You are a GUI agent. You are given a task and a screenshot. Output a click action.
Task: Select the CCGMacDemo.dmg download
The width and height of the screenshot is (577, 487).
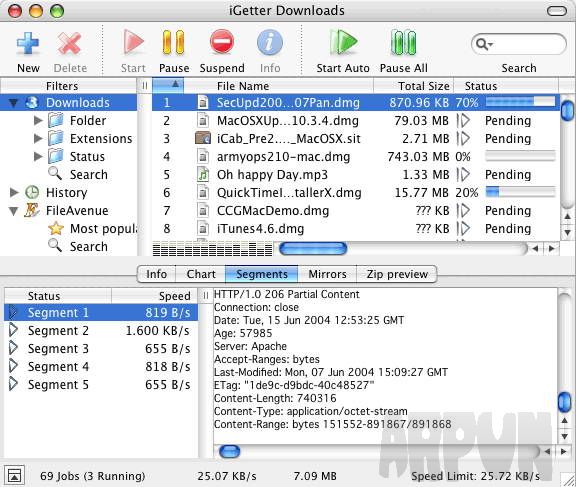[x=356, y=211]
